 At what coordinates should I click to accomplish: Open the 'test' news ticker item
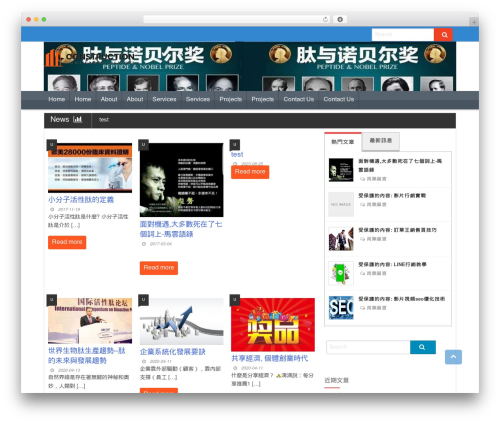click(x=104, y=120)
